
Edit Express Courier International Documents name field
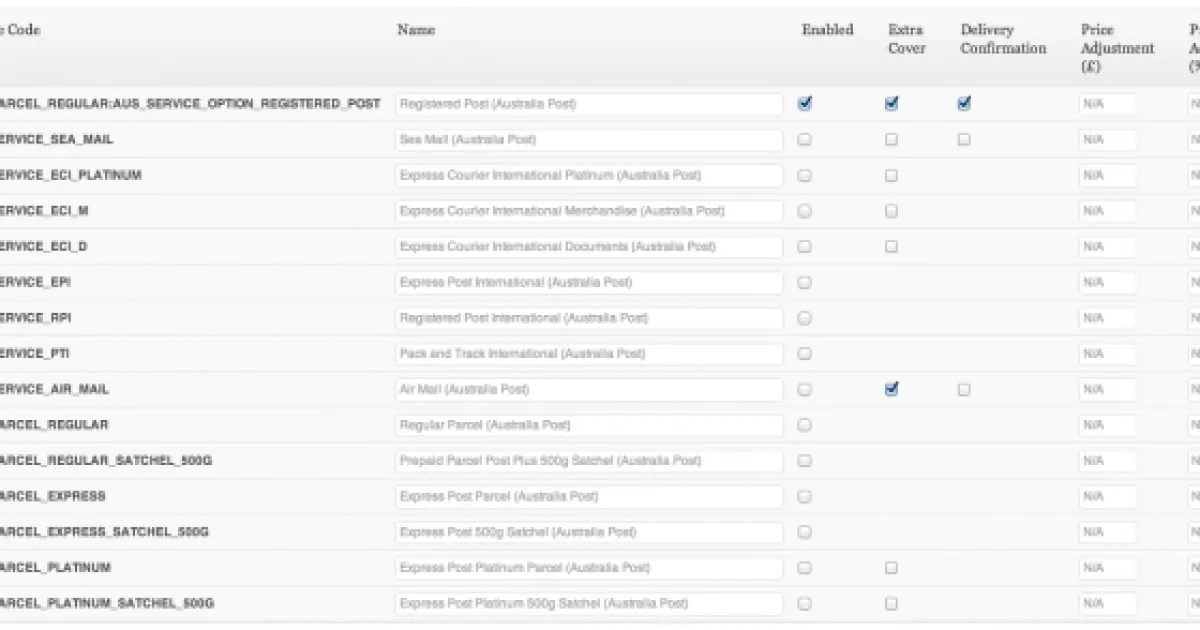pos(589,247)
